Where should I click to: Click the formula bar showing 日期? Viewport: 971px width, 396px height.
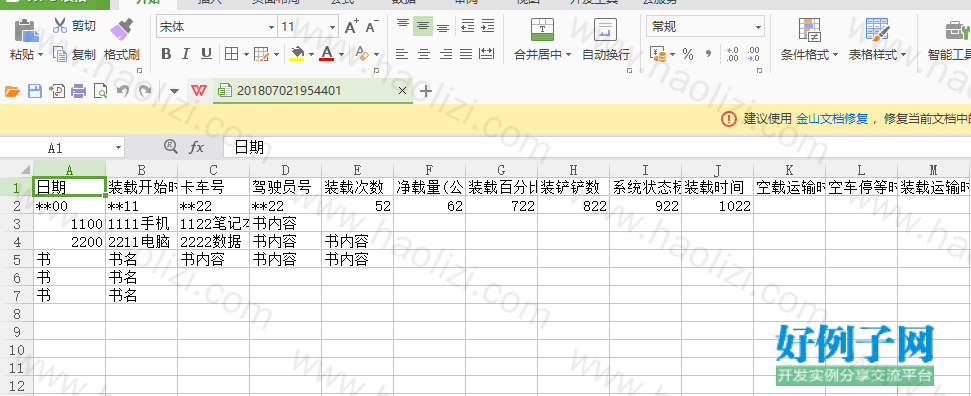(x=596, y=147)
